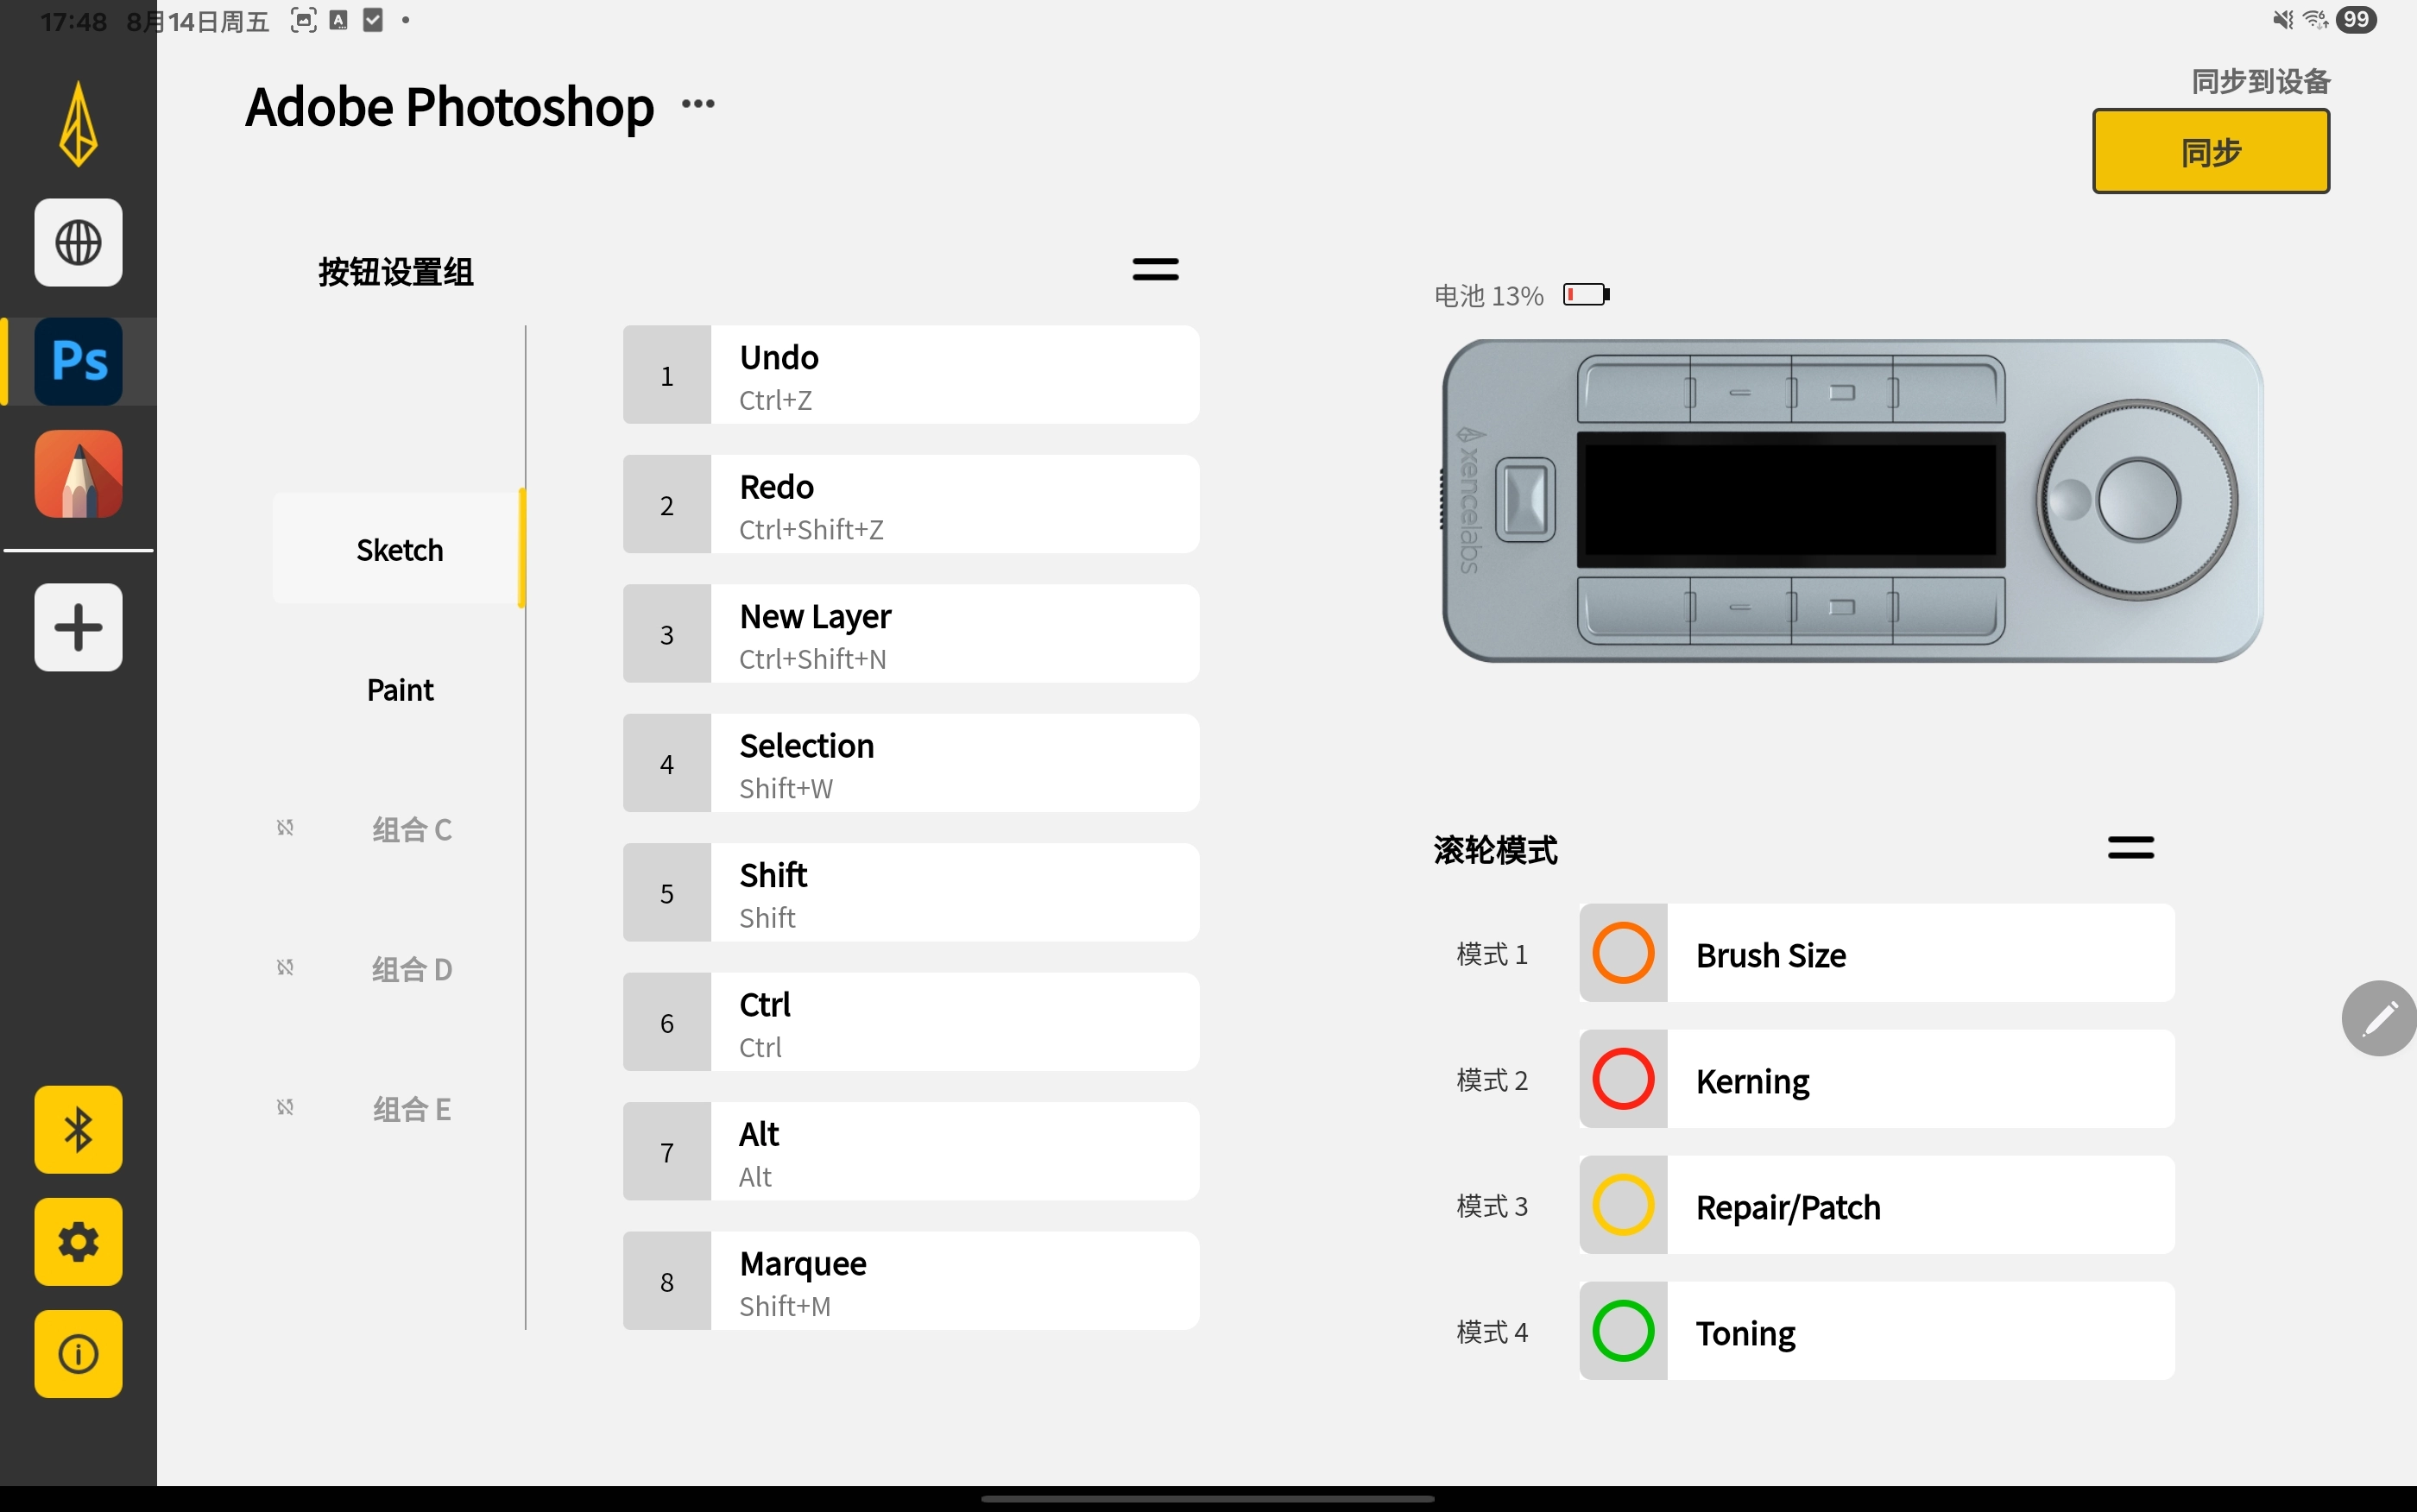
Task: Click the sync icon next to 组合 C
Action: click(285, 828)
